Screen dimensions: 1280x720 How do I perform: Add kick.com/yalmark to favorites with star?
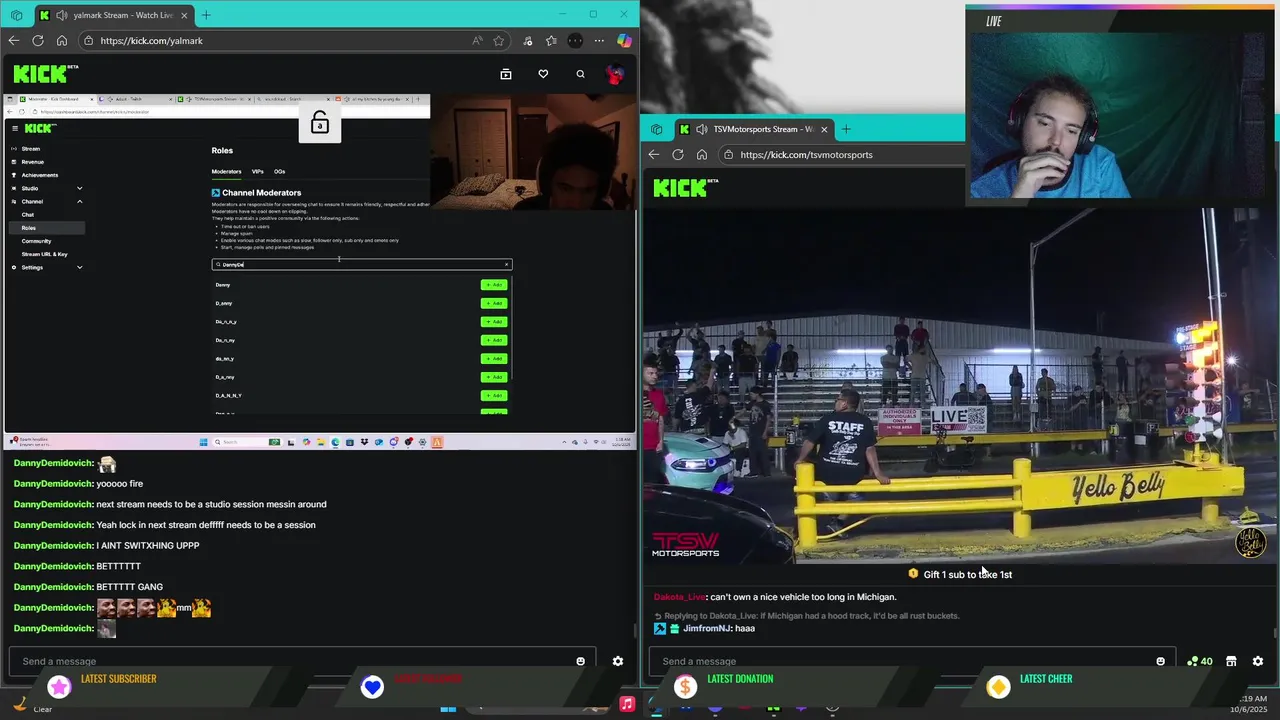(x=498, y=41)
